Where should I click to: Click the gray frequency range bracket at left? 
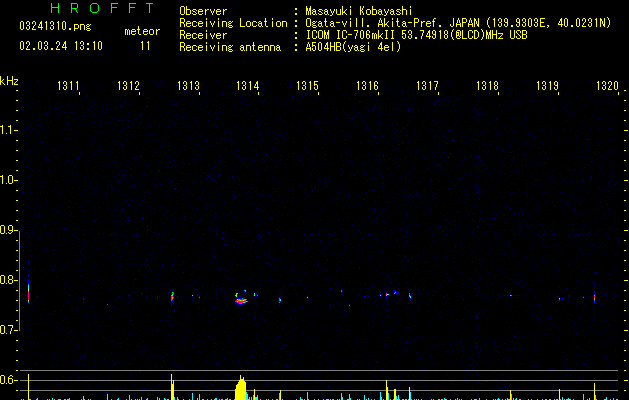click(19, 280)
